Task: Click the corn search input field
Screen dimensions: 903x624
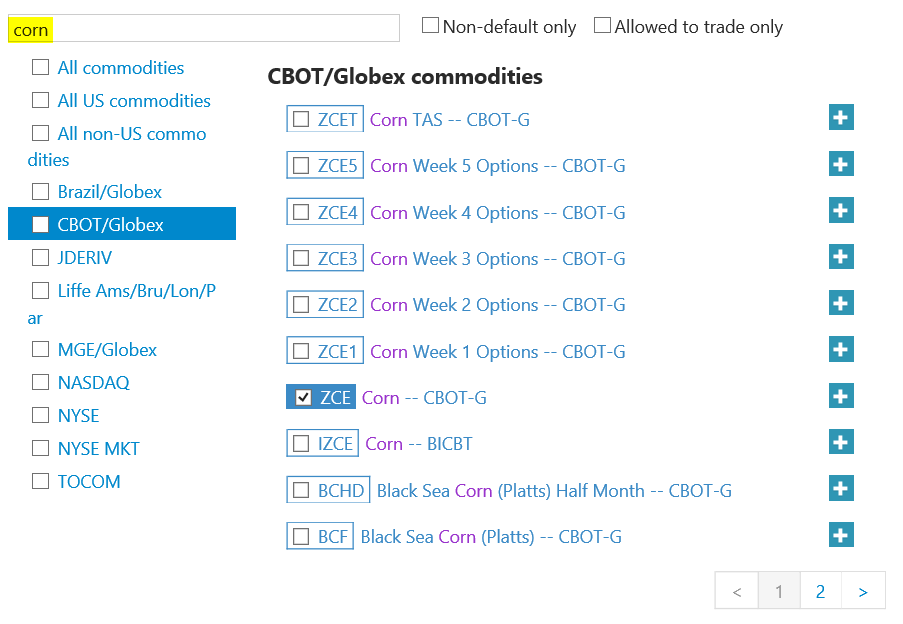Action: pos(204,29)
